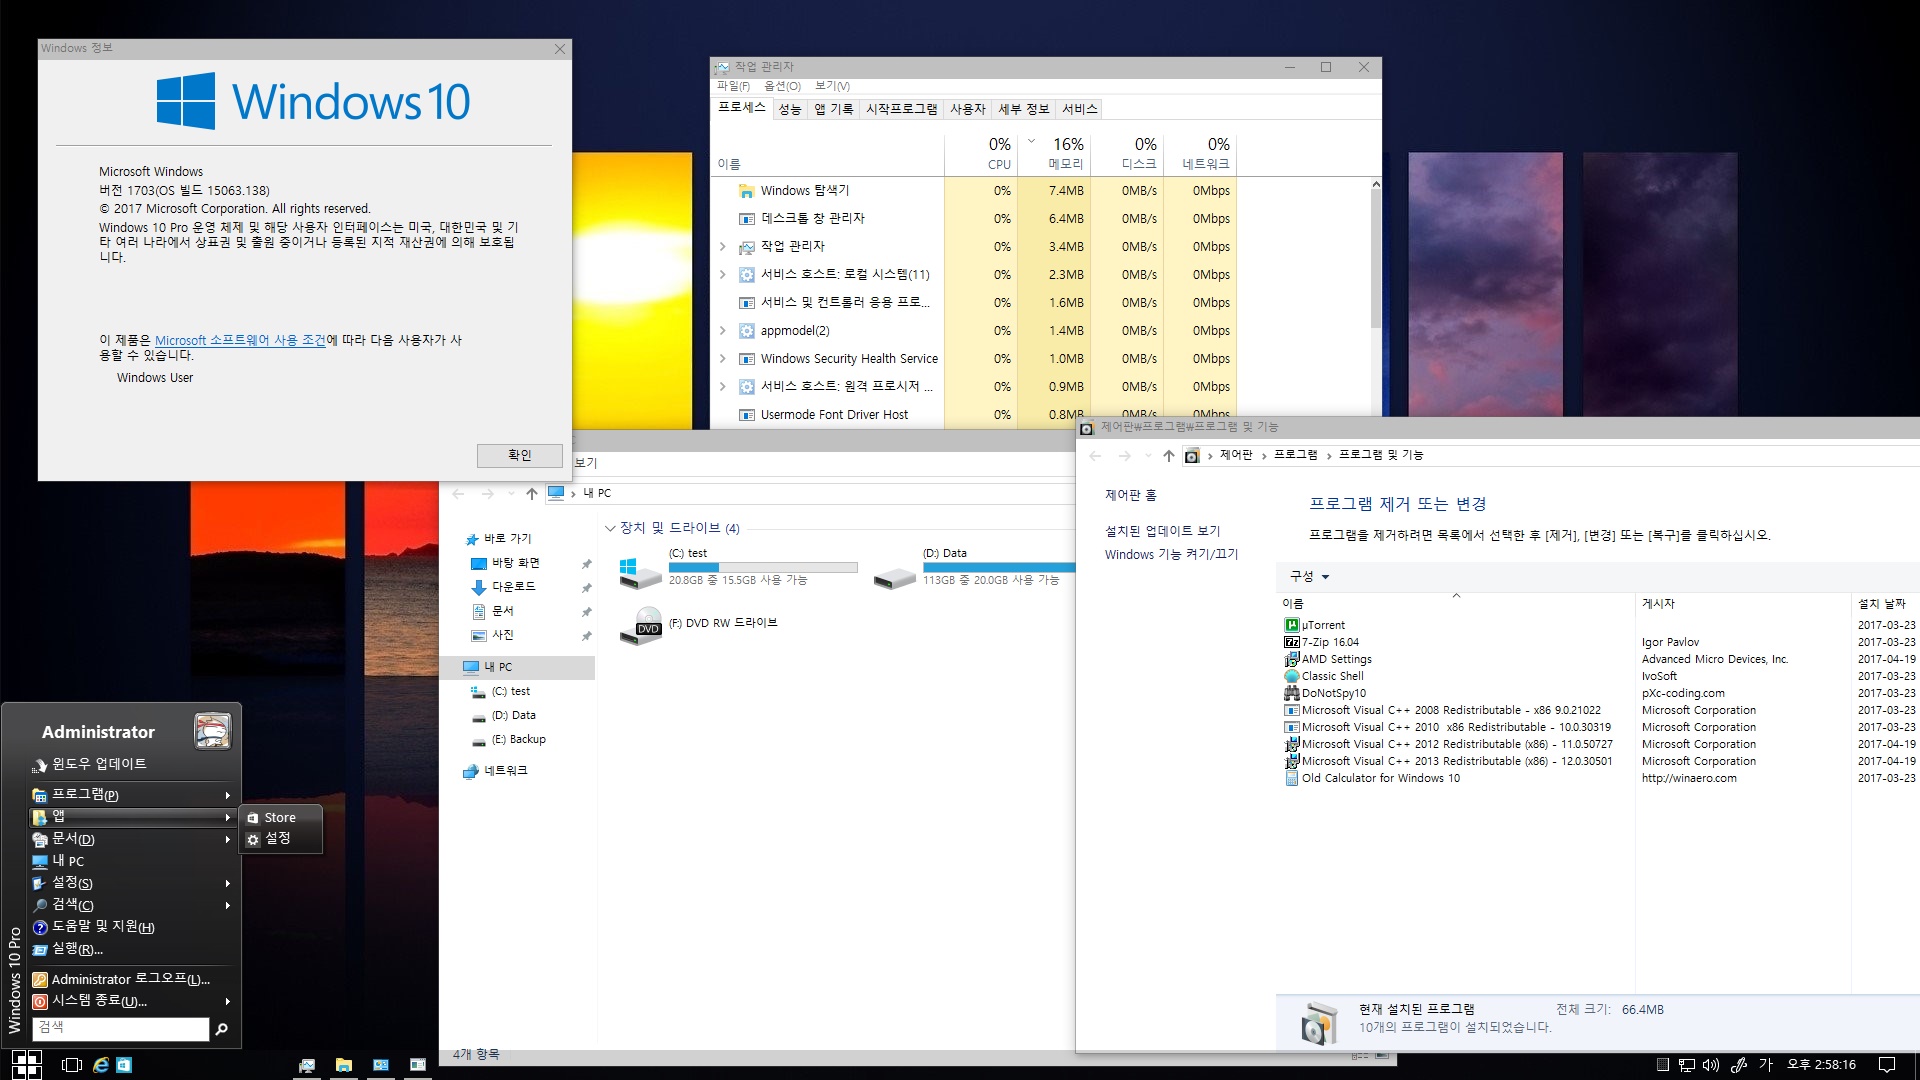
Task: Choose Administrator 로그오프(L)... in the Start menu
Action: pos(130,979)
